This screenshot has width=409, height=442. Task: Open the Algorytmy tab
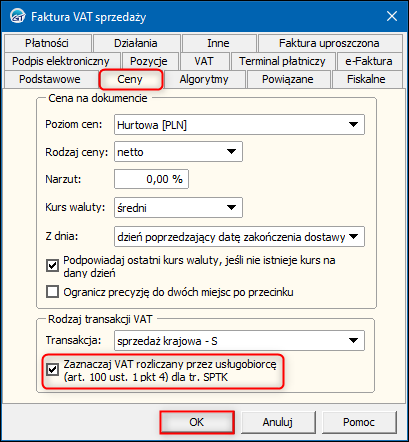(x=204, y=79)
